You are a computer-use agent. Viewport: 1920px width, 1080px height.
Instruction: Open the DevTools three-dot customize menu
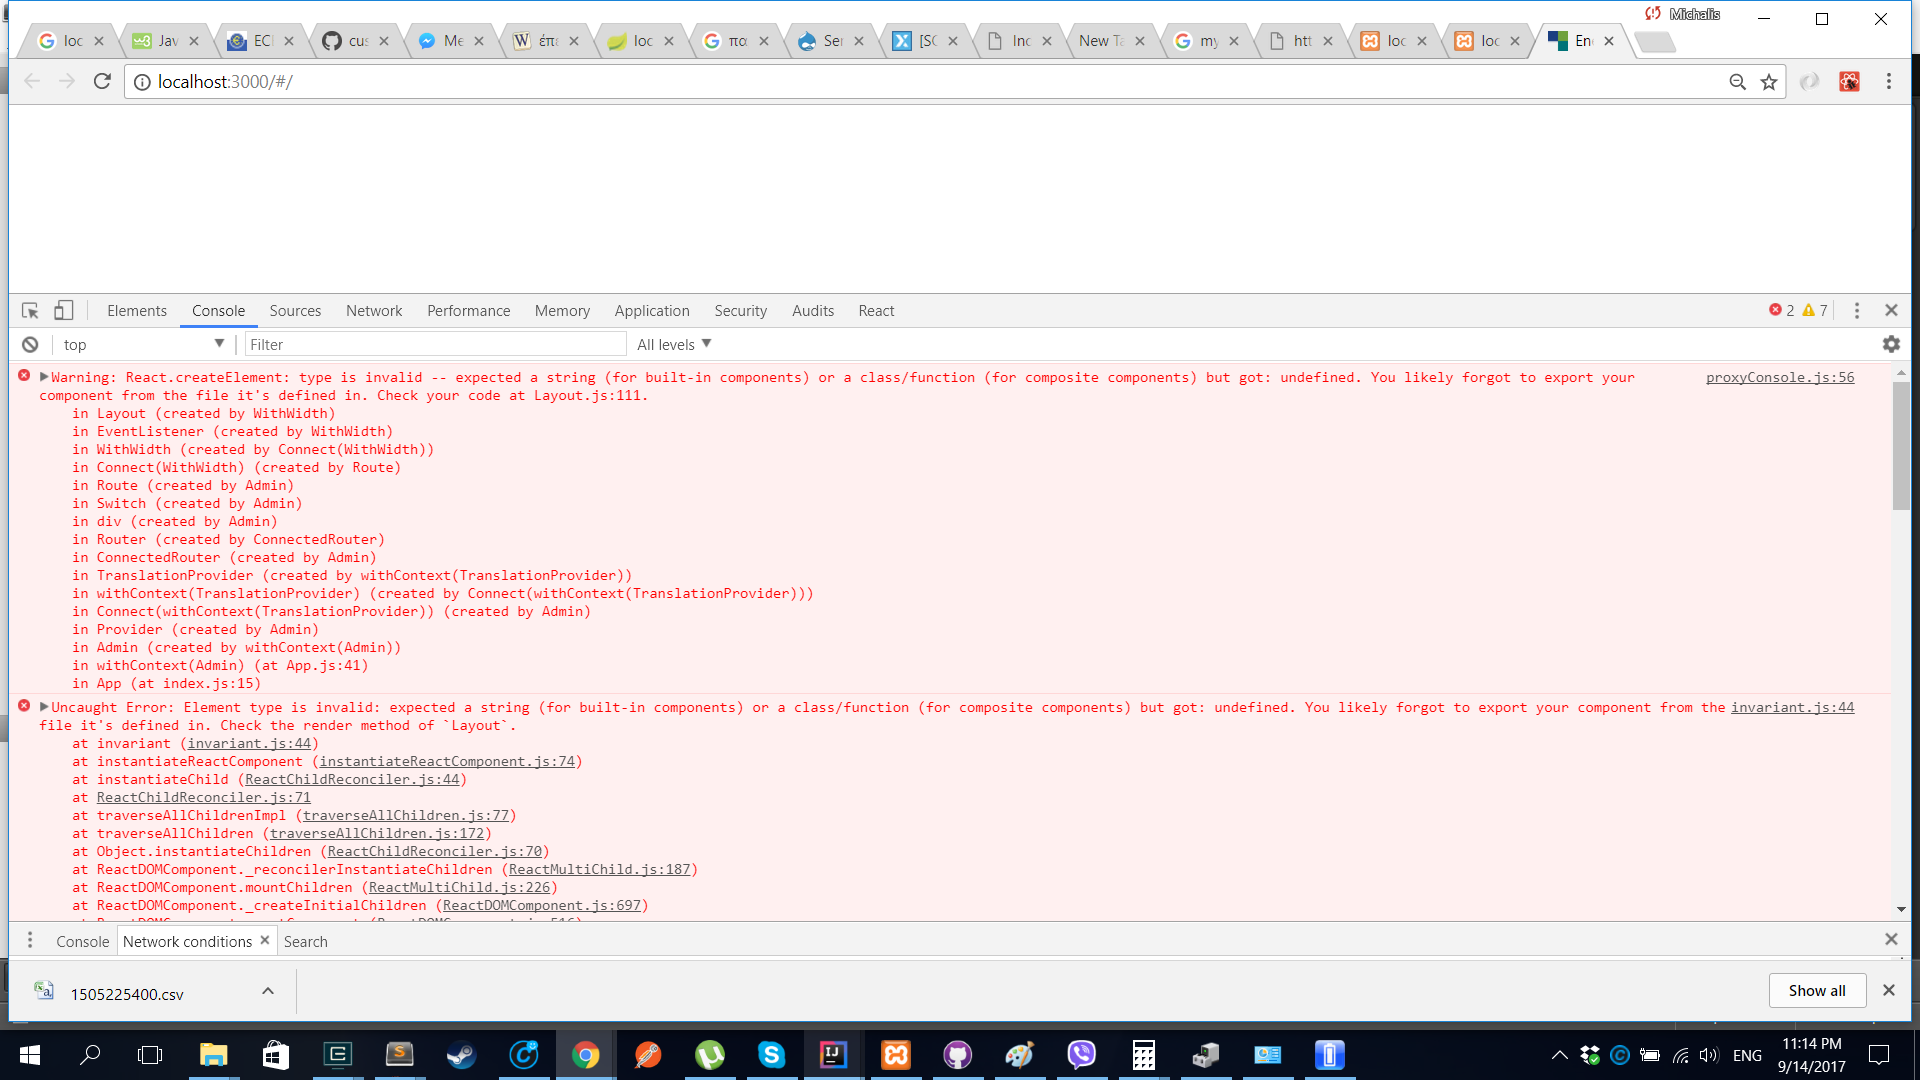click(x=1857, y=311)
